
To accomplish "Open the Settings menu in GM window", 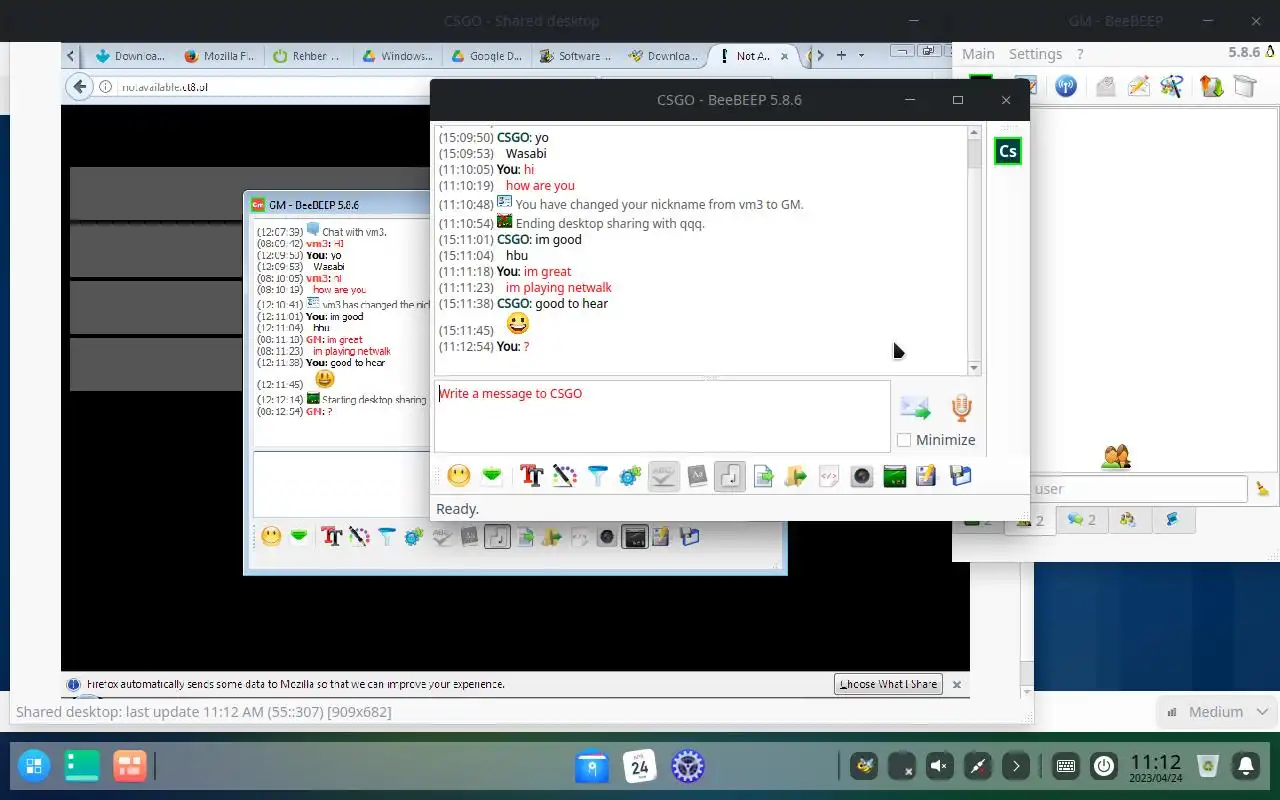I will (x=1035, y=54).
